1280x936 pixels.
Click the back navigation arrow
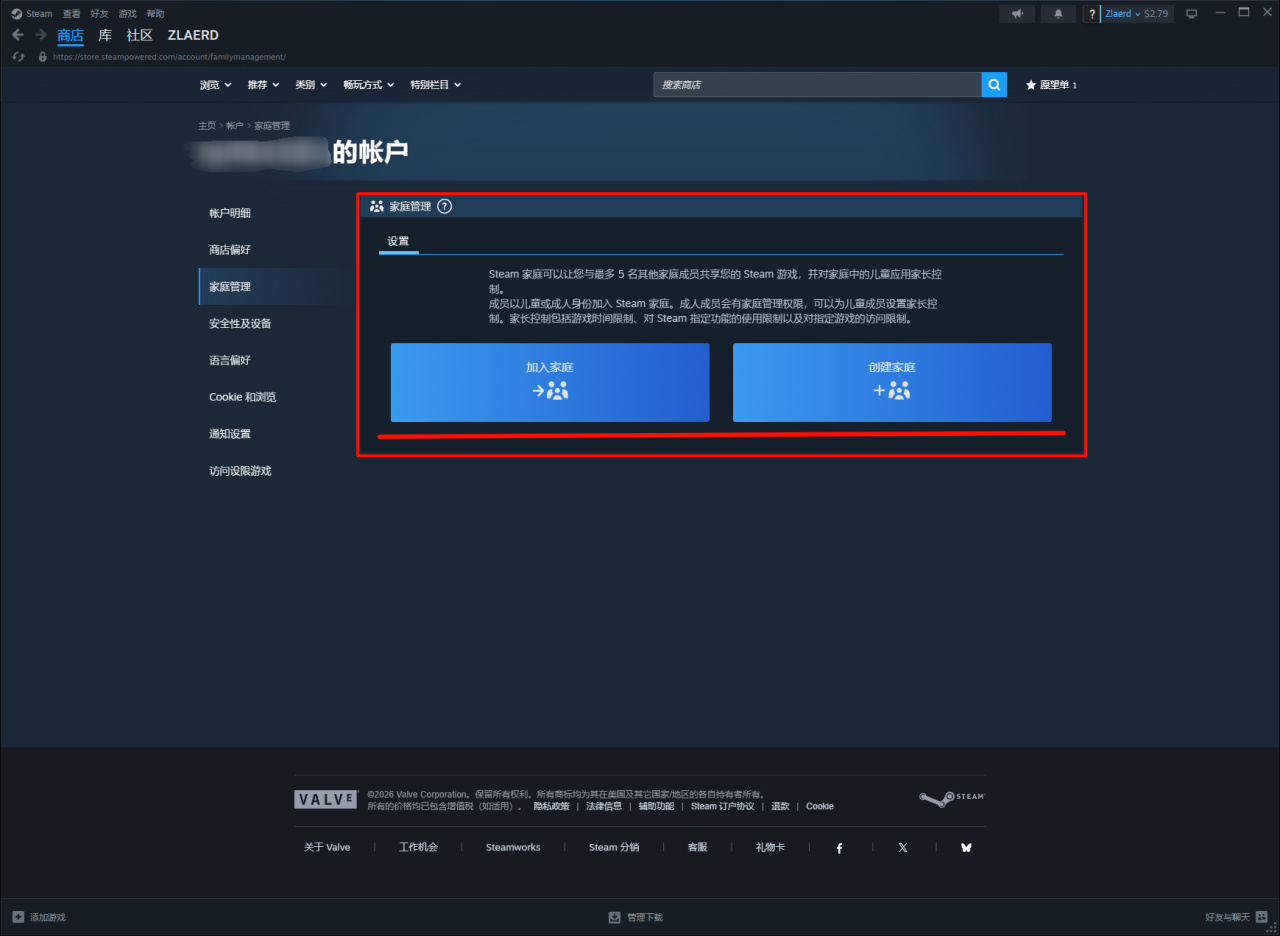(x=18, y=35)
